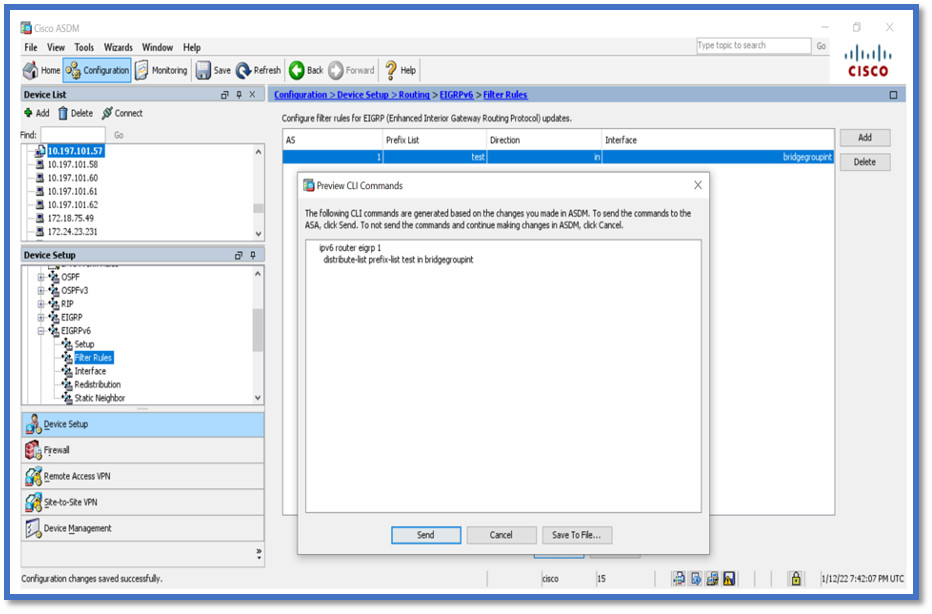Click the Home toolbar icon
The height and width of the screenshot is (614, 932).
pyautogui.click(x=41, y=70)
